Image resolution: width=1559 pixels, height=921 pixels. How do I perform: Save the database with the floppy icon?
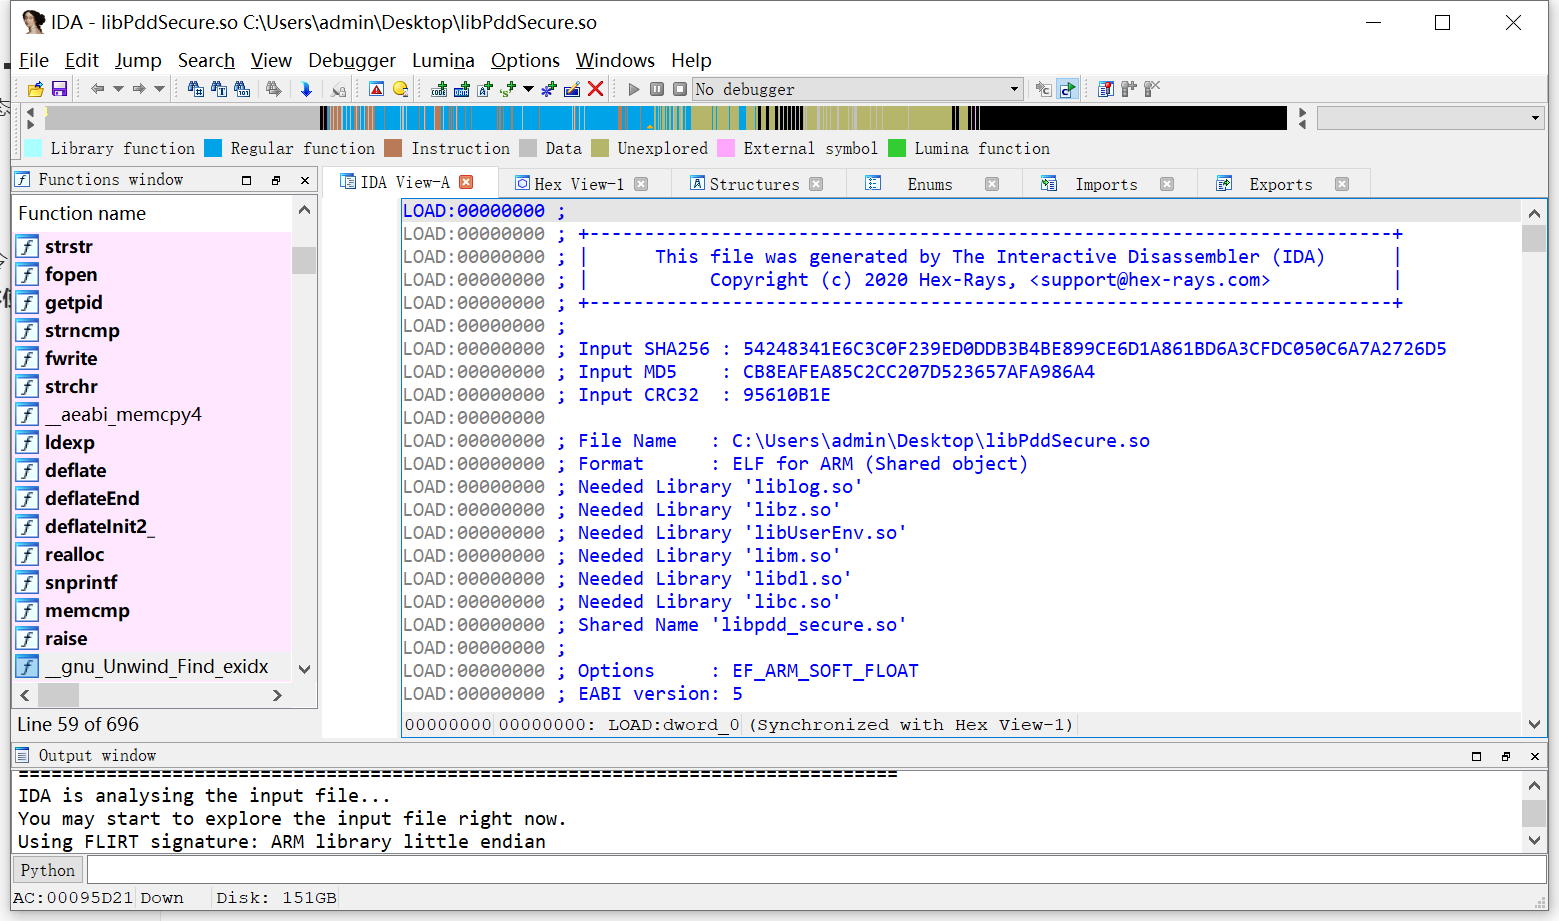[59, 89]
